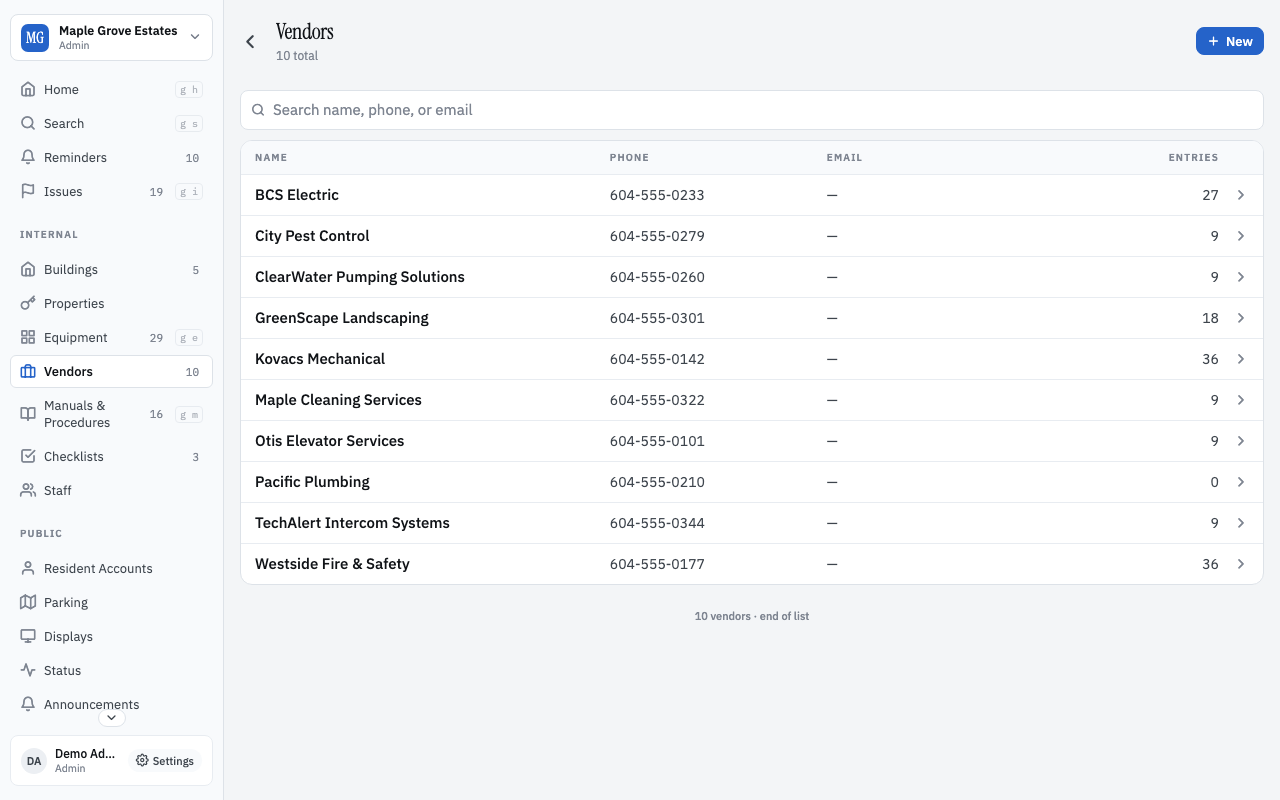Click the Reminders bell icon

click(x=28, y=157)
